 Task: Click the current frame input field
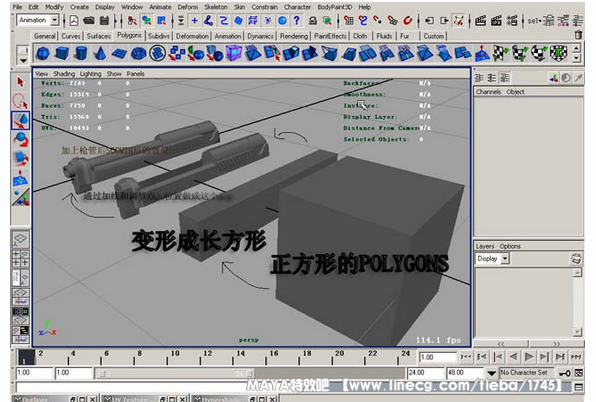pos(438,357)
